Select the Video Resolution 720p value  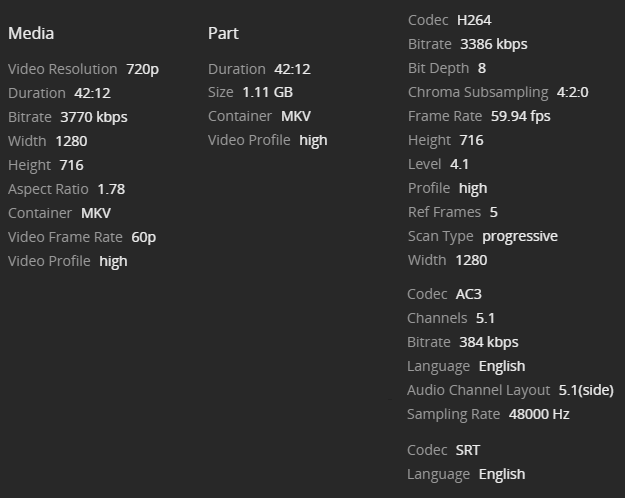[x=142, y=69]
